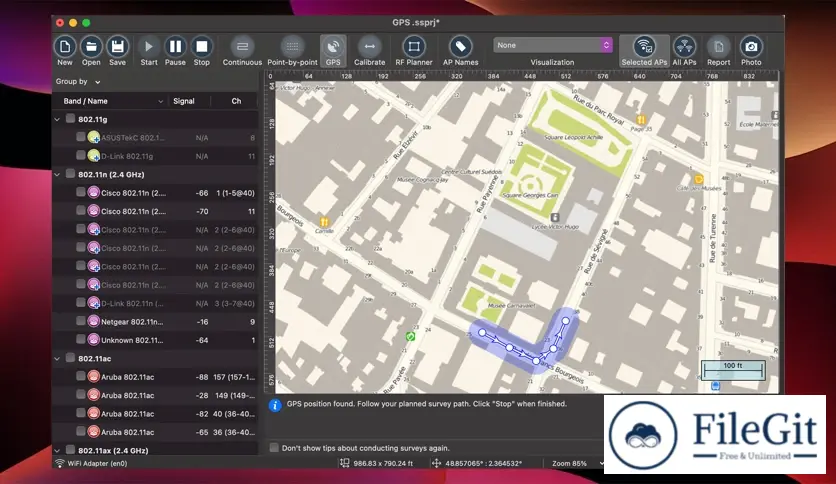Show Selected APs only
This screenshot has height=484, width=836.
click(x=644, y=51)
